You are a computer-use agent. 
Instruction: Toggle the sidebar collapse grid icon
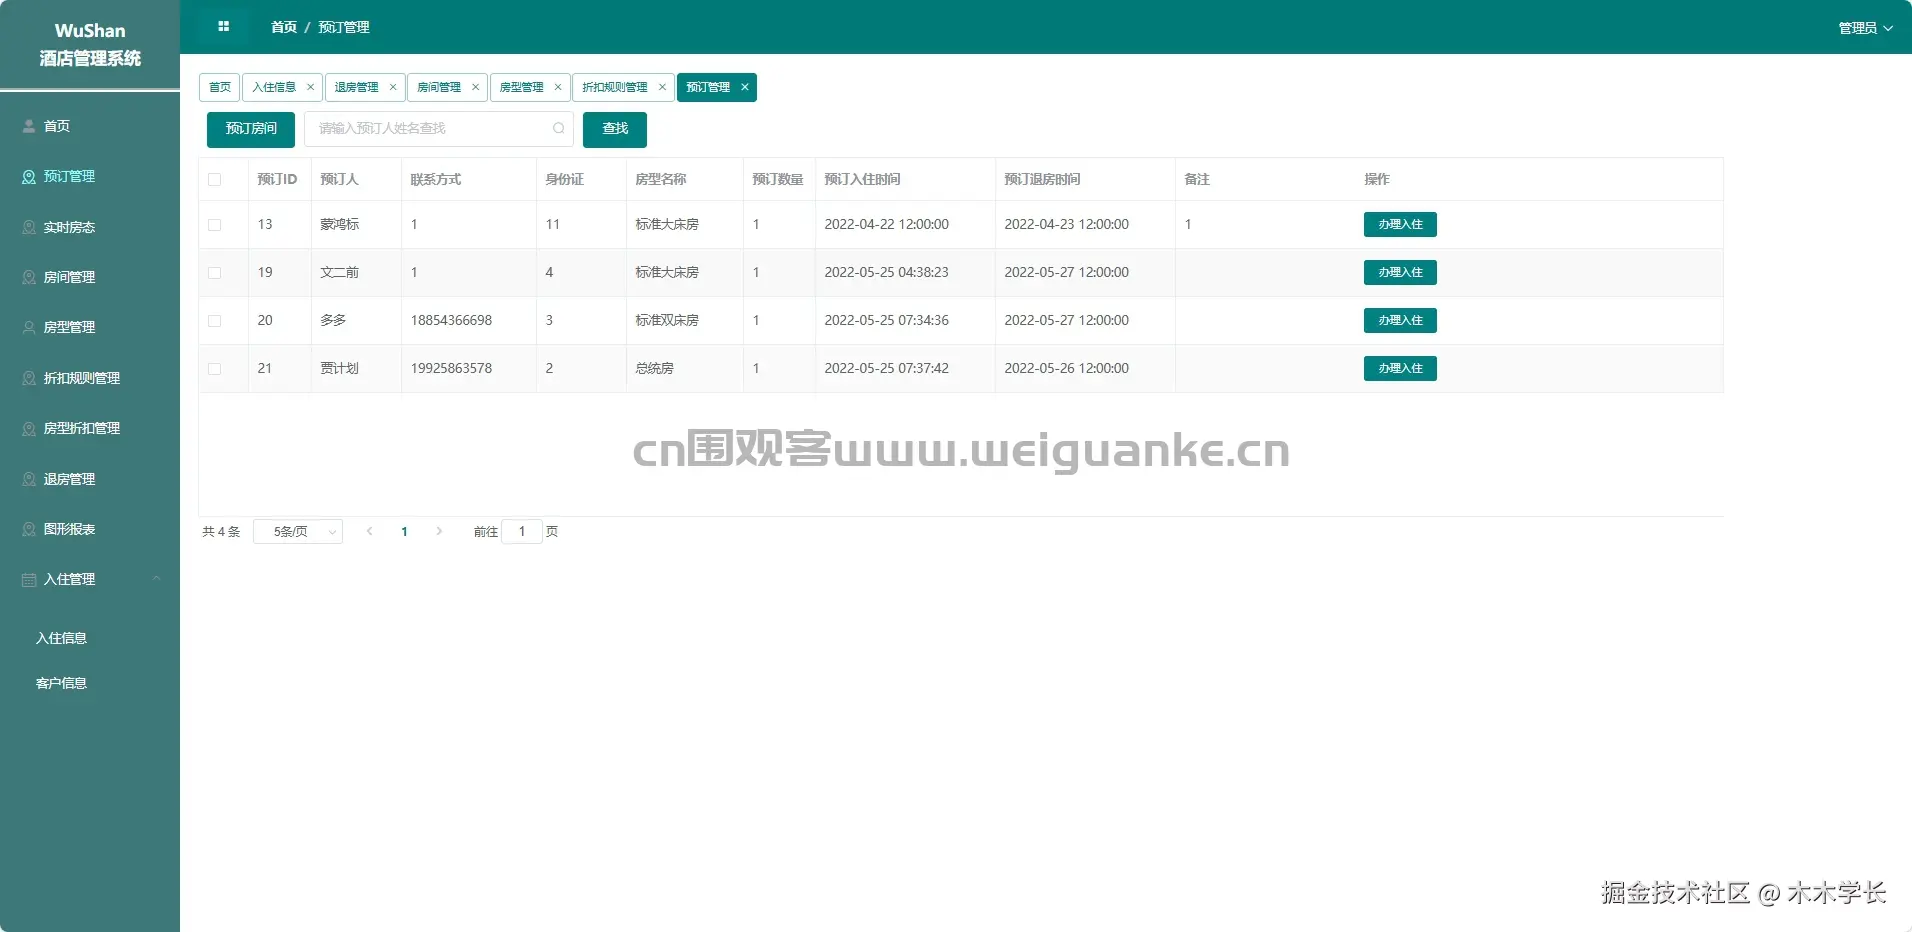[x=223, y=26]
